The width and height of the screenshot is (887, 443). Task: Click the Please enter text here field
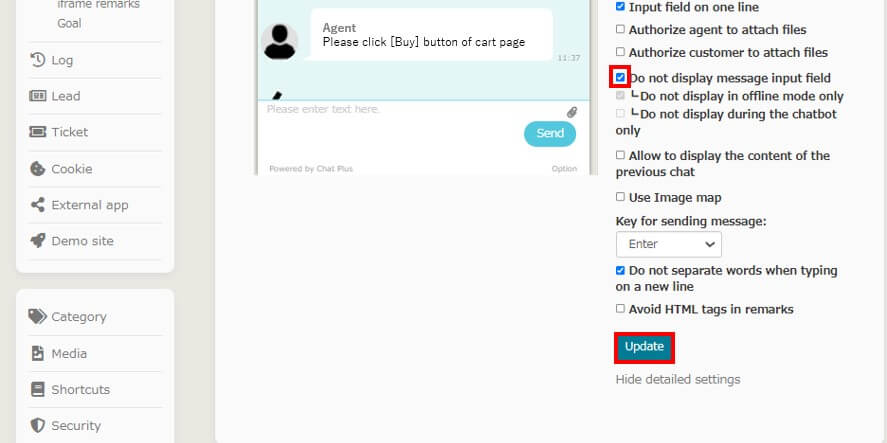click(413, 109)
